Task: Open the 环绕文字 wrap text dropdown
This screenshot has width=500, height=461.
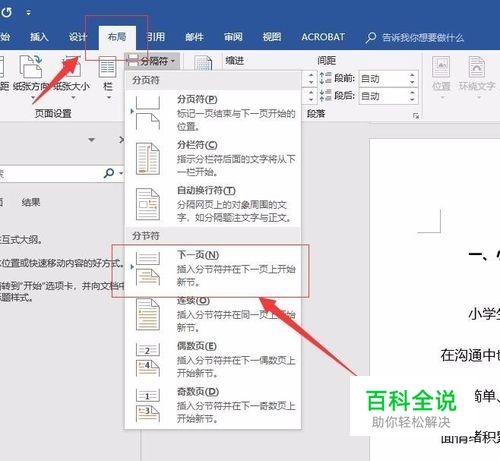Action: (x=477, y=77)
